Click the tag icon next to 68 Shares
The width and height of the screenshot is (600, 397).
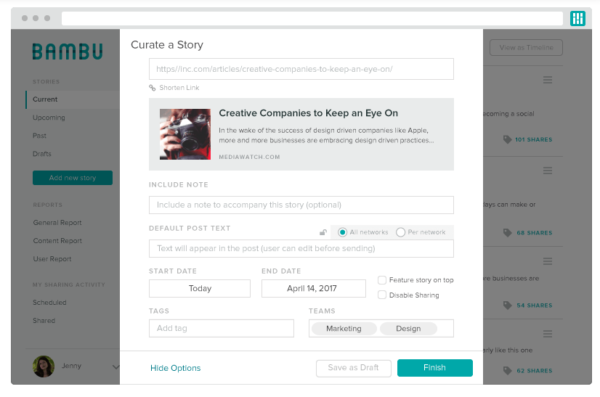(507, 233)
